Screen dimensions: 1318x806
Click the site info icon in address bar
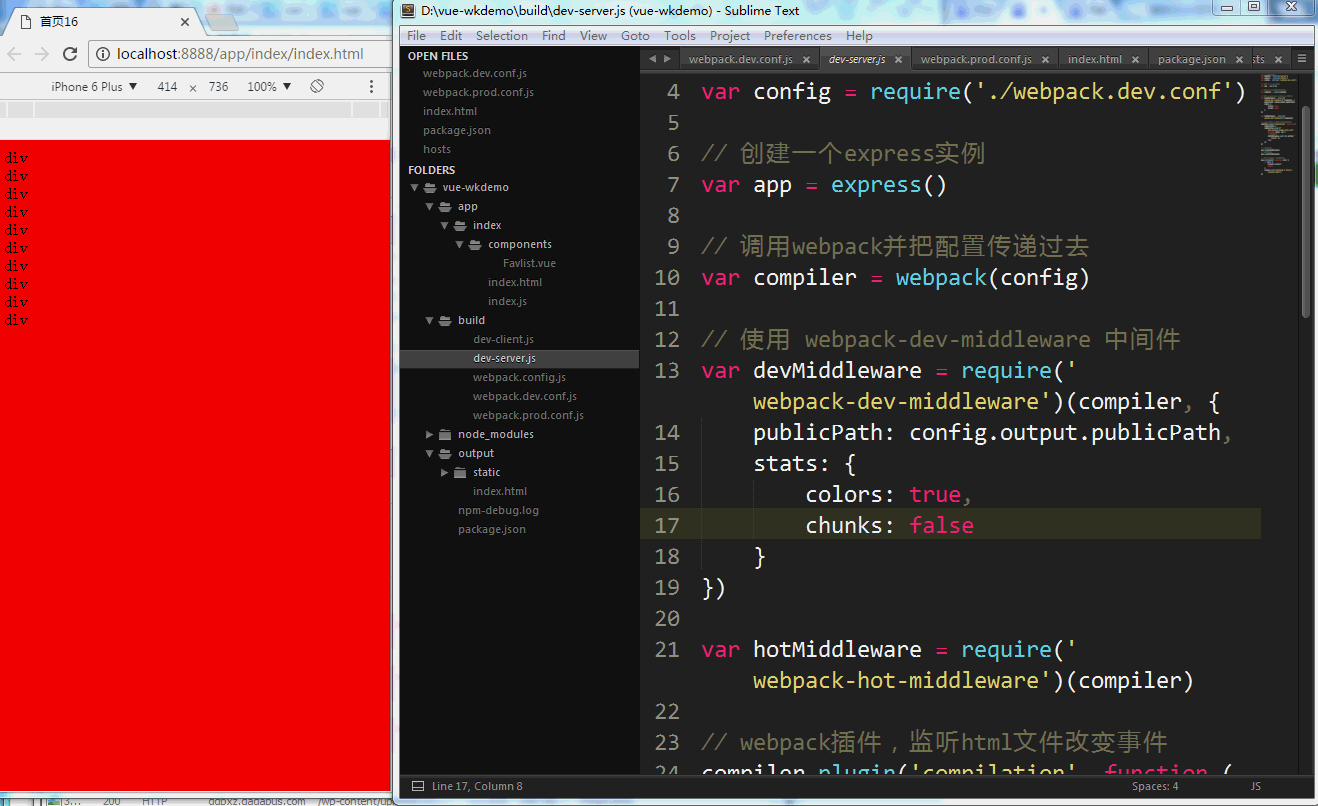click(x=102, y=54)
